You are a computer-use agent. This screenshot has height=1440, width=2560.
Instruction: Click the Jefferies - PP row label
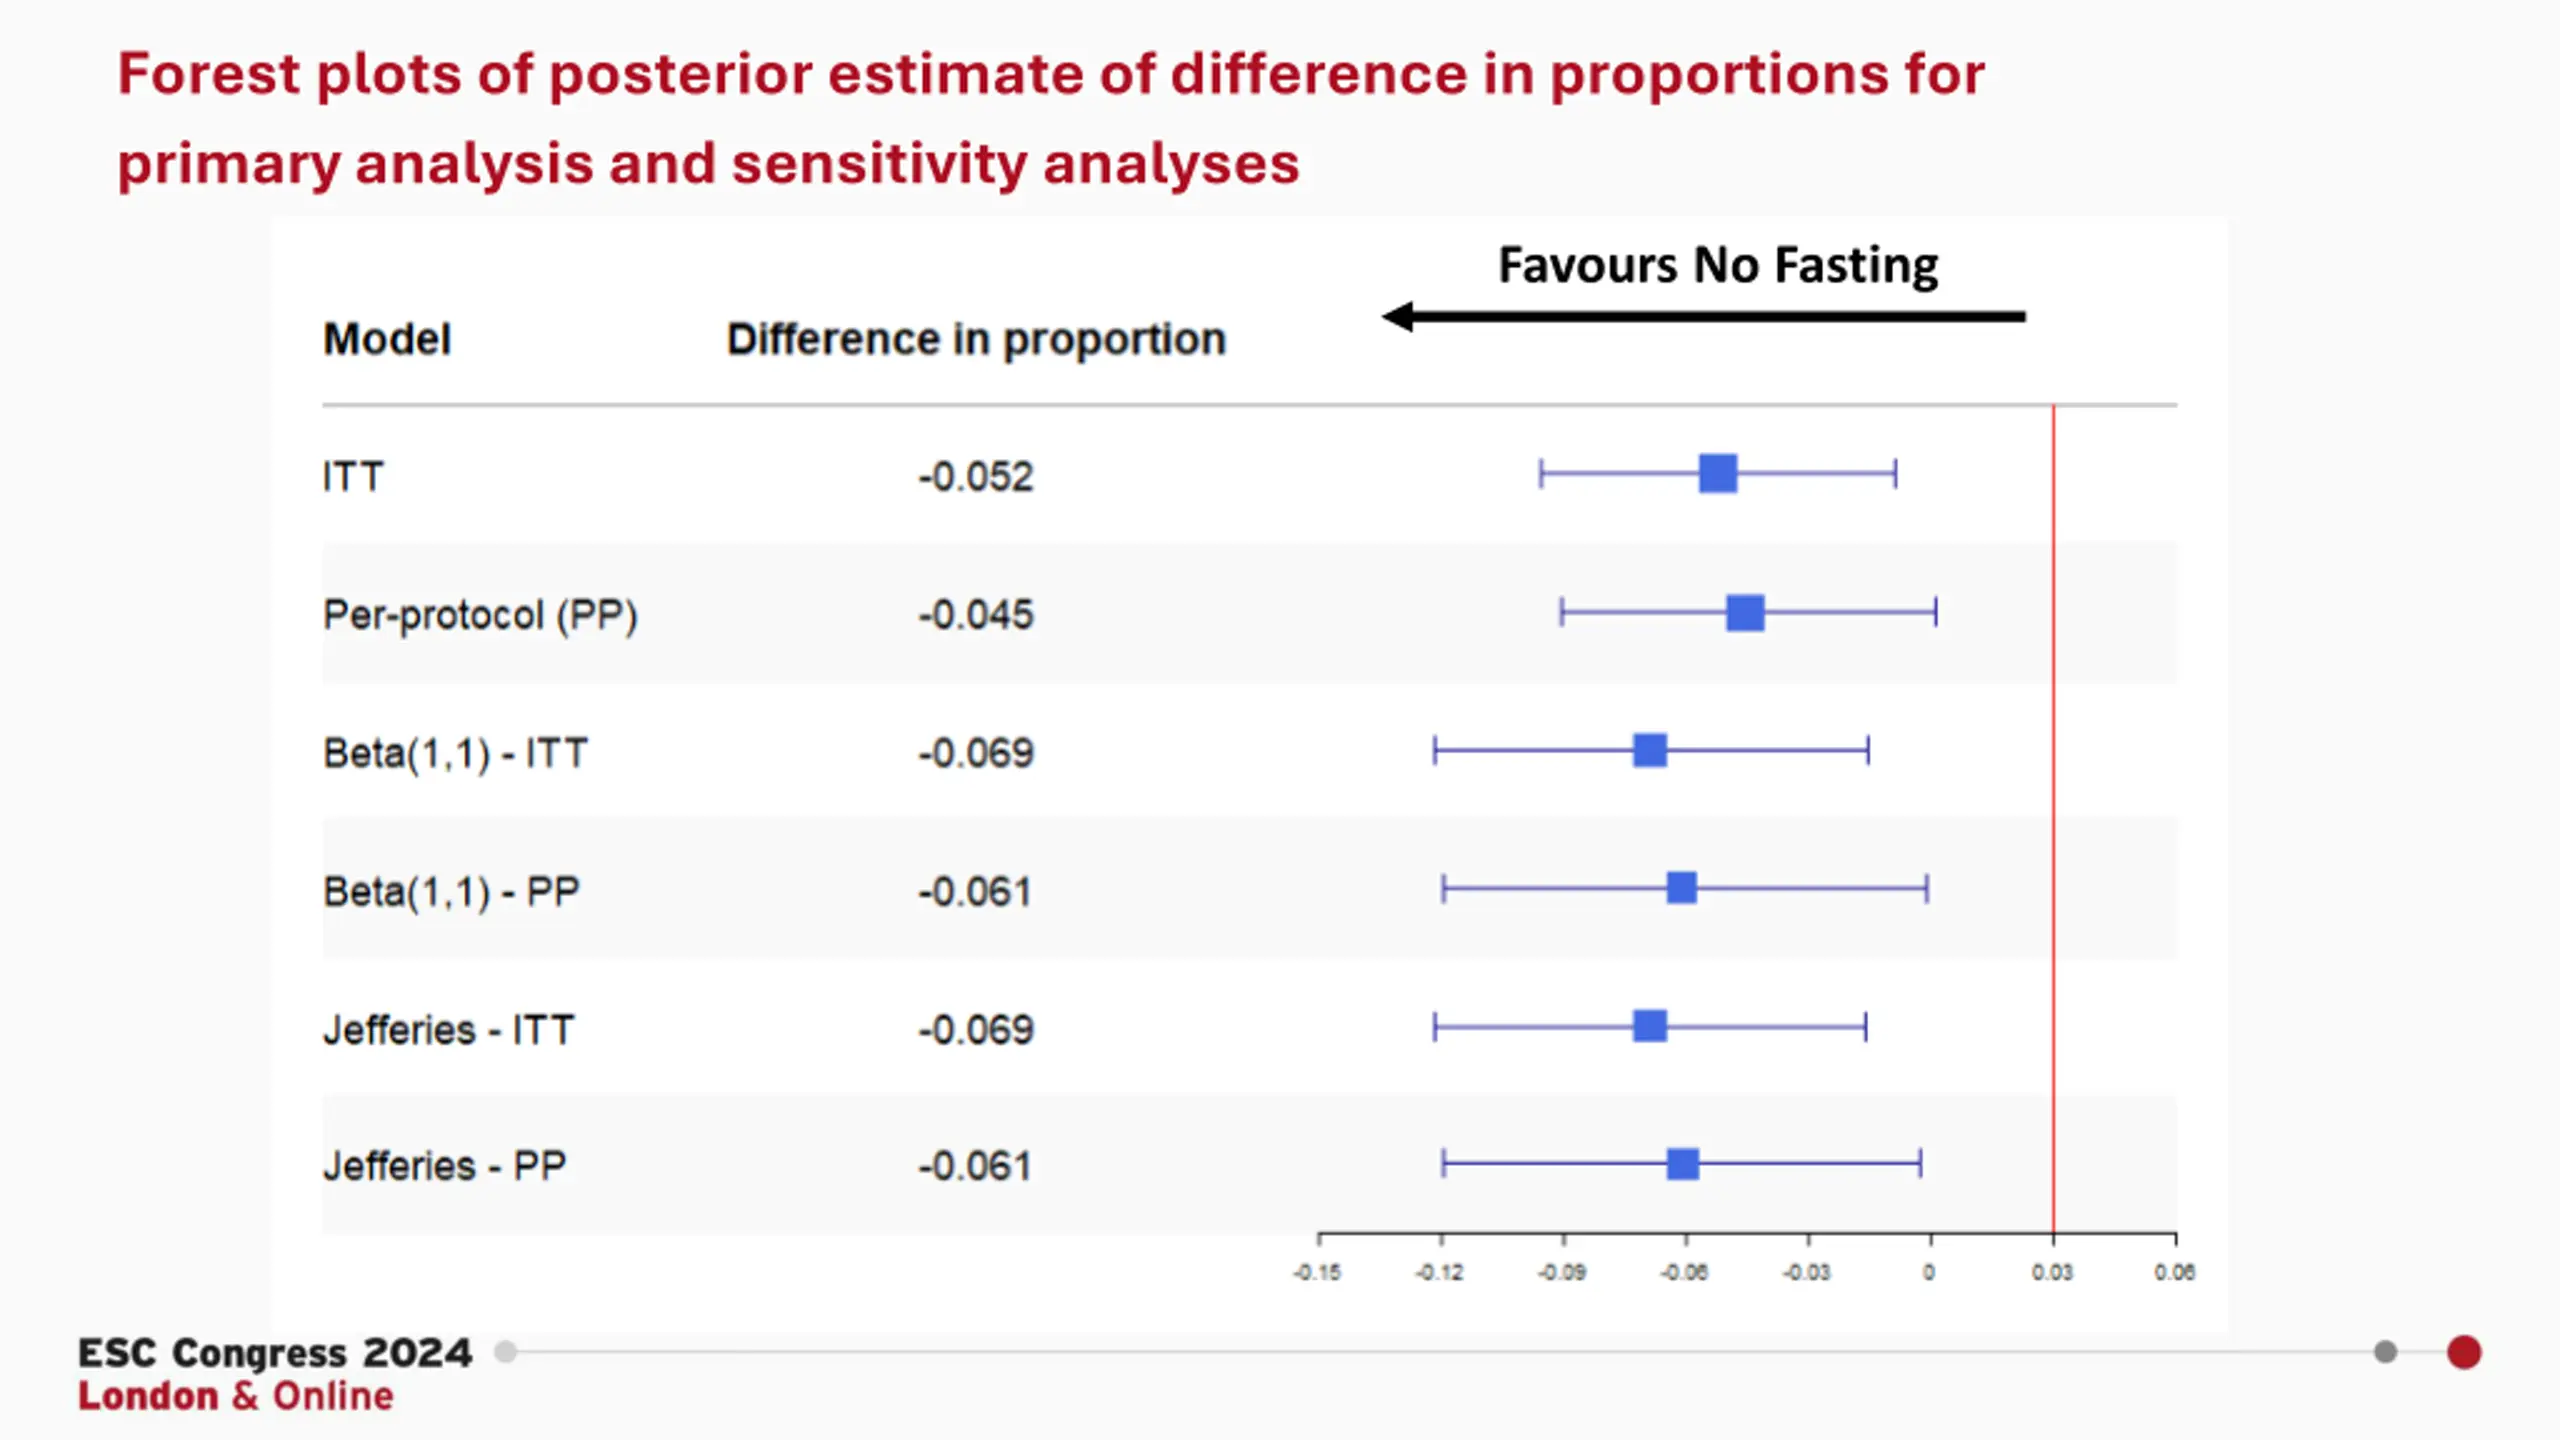pos(445,1166)
